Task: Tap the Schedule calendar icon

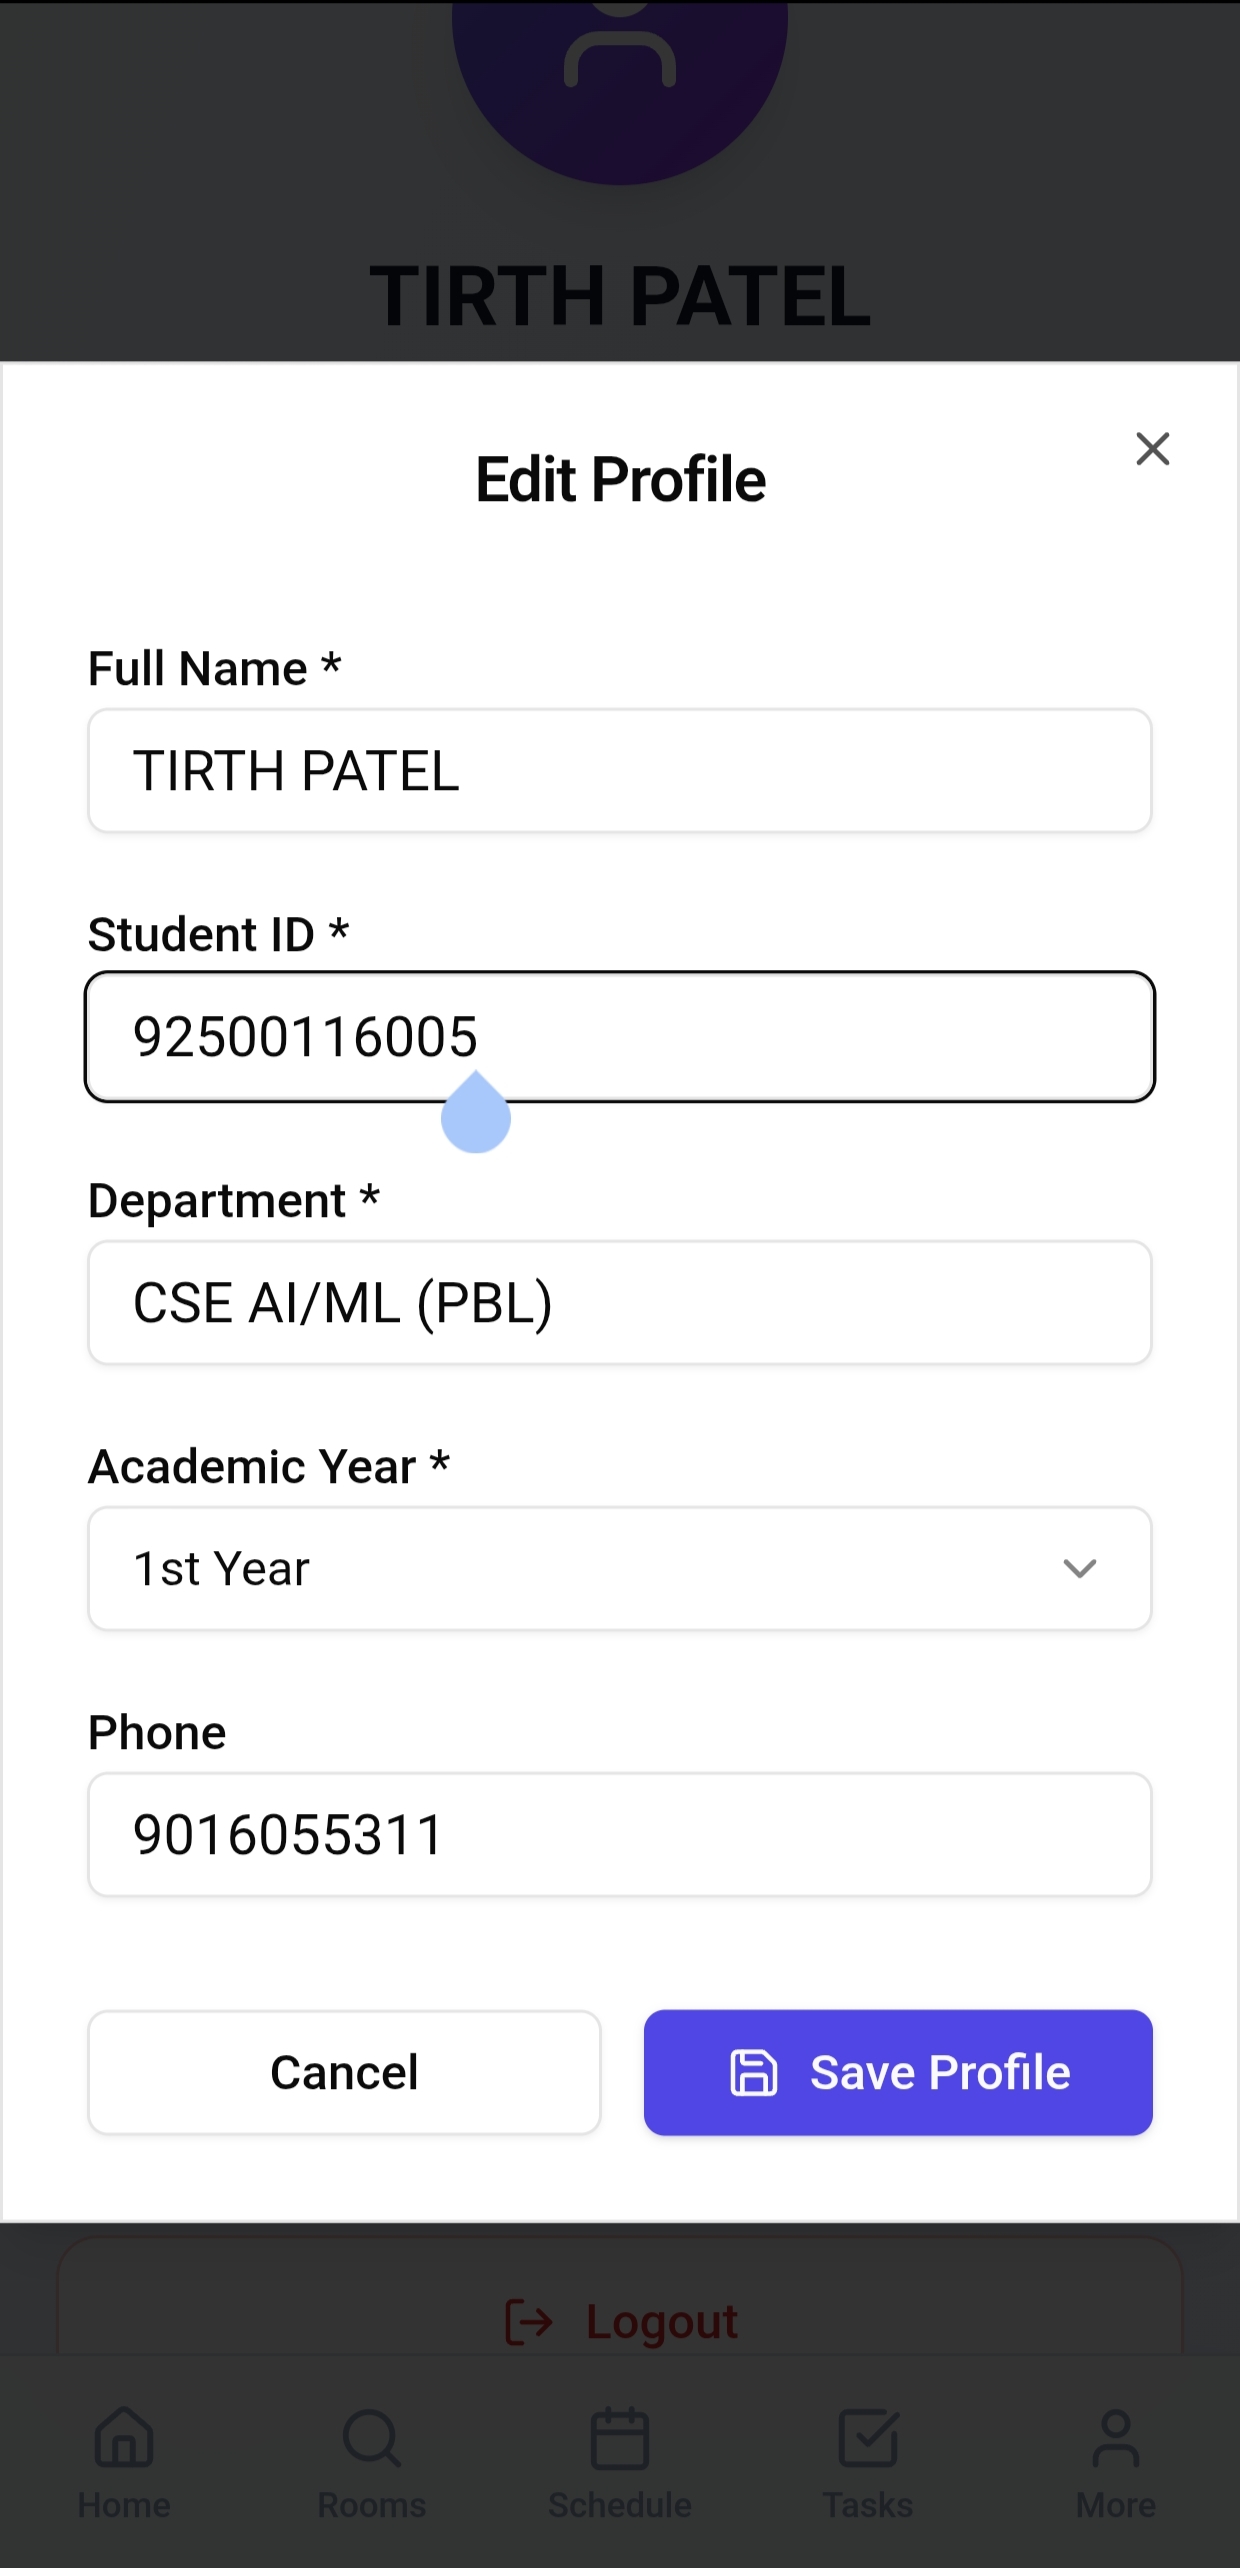Action: point(620,2438)
